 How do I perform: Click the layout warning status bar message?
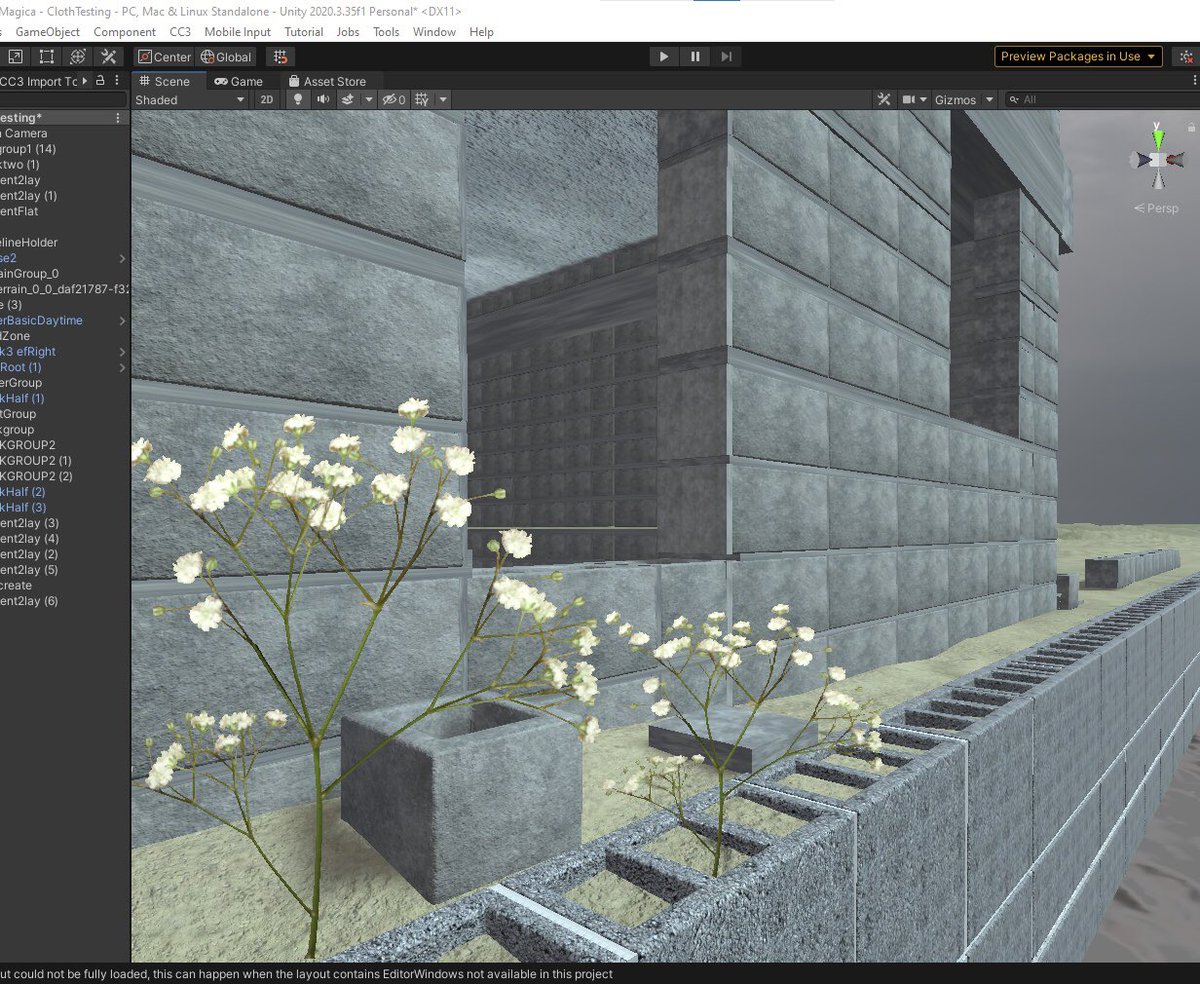pyautogui.click(x=306, y=974)
